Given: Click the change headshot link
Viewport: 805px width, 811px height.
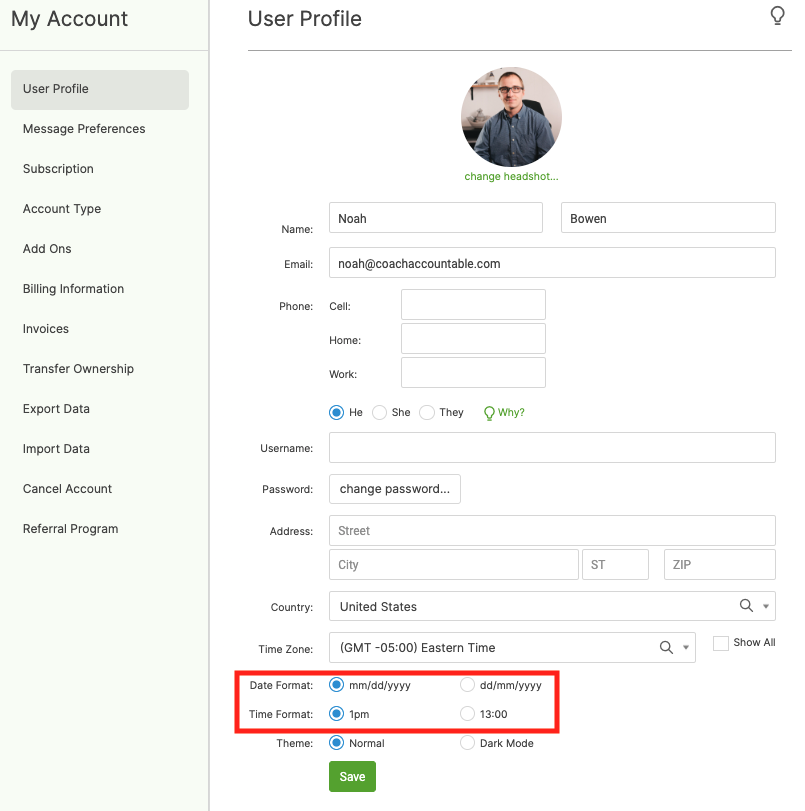Looking at the screenshot, I should tap(511, 177).
